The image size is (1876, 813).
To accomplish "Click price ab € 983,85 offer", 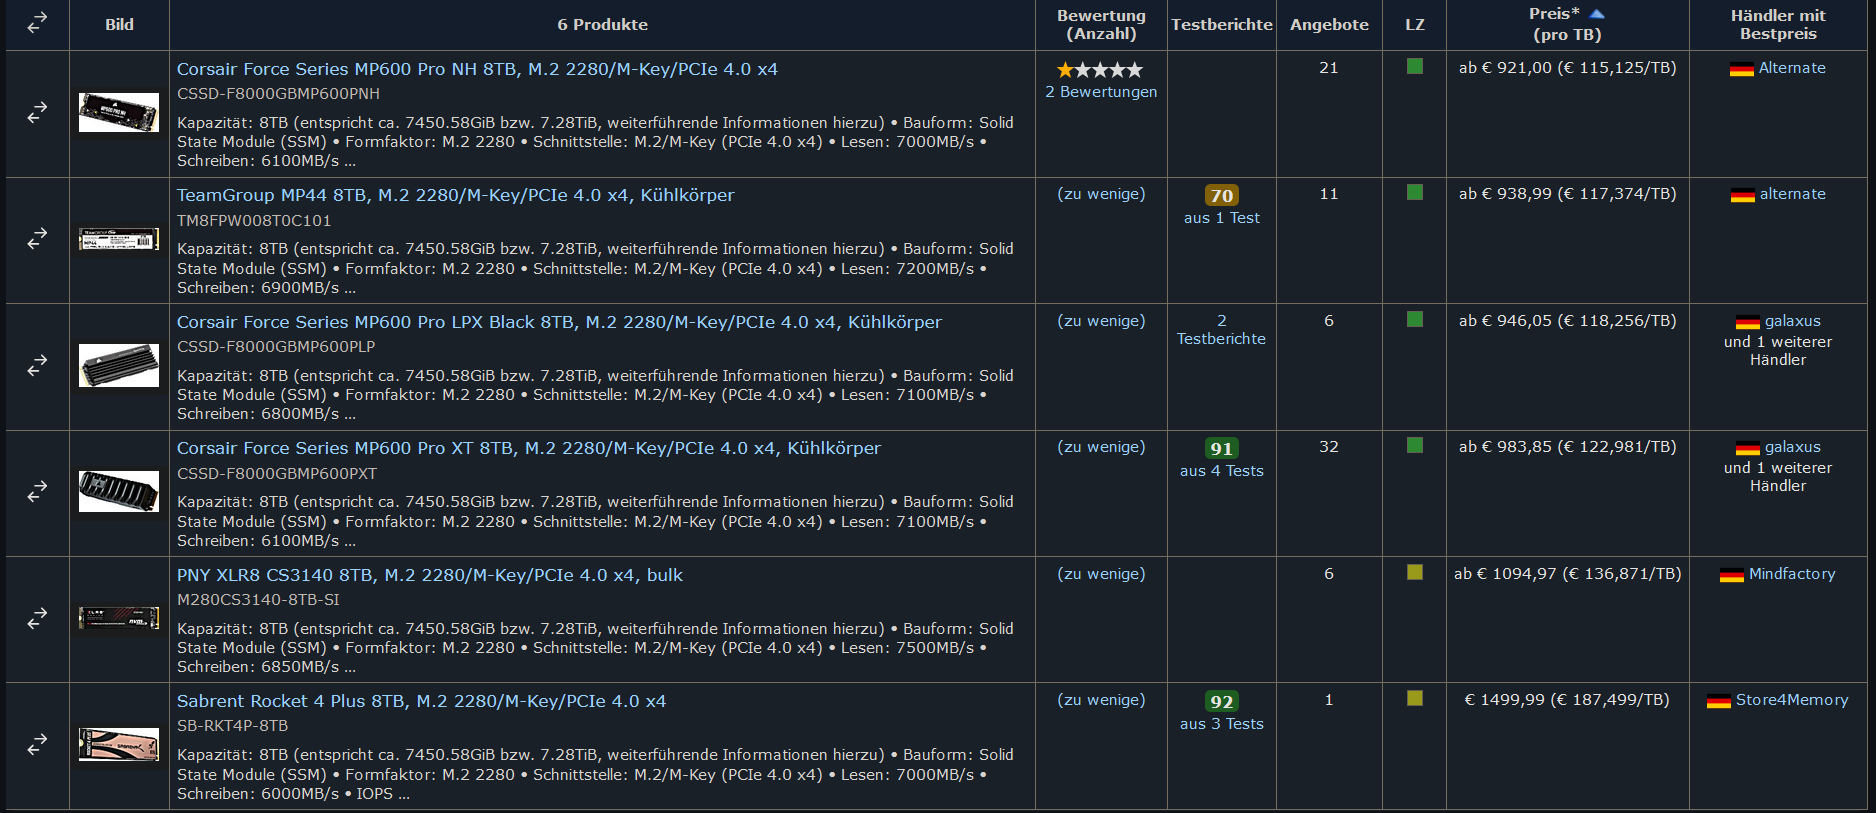I will [x=1567, y=447].
